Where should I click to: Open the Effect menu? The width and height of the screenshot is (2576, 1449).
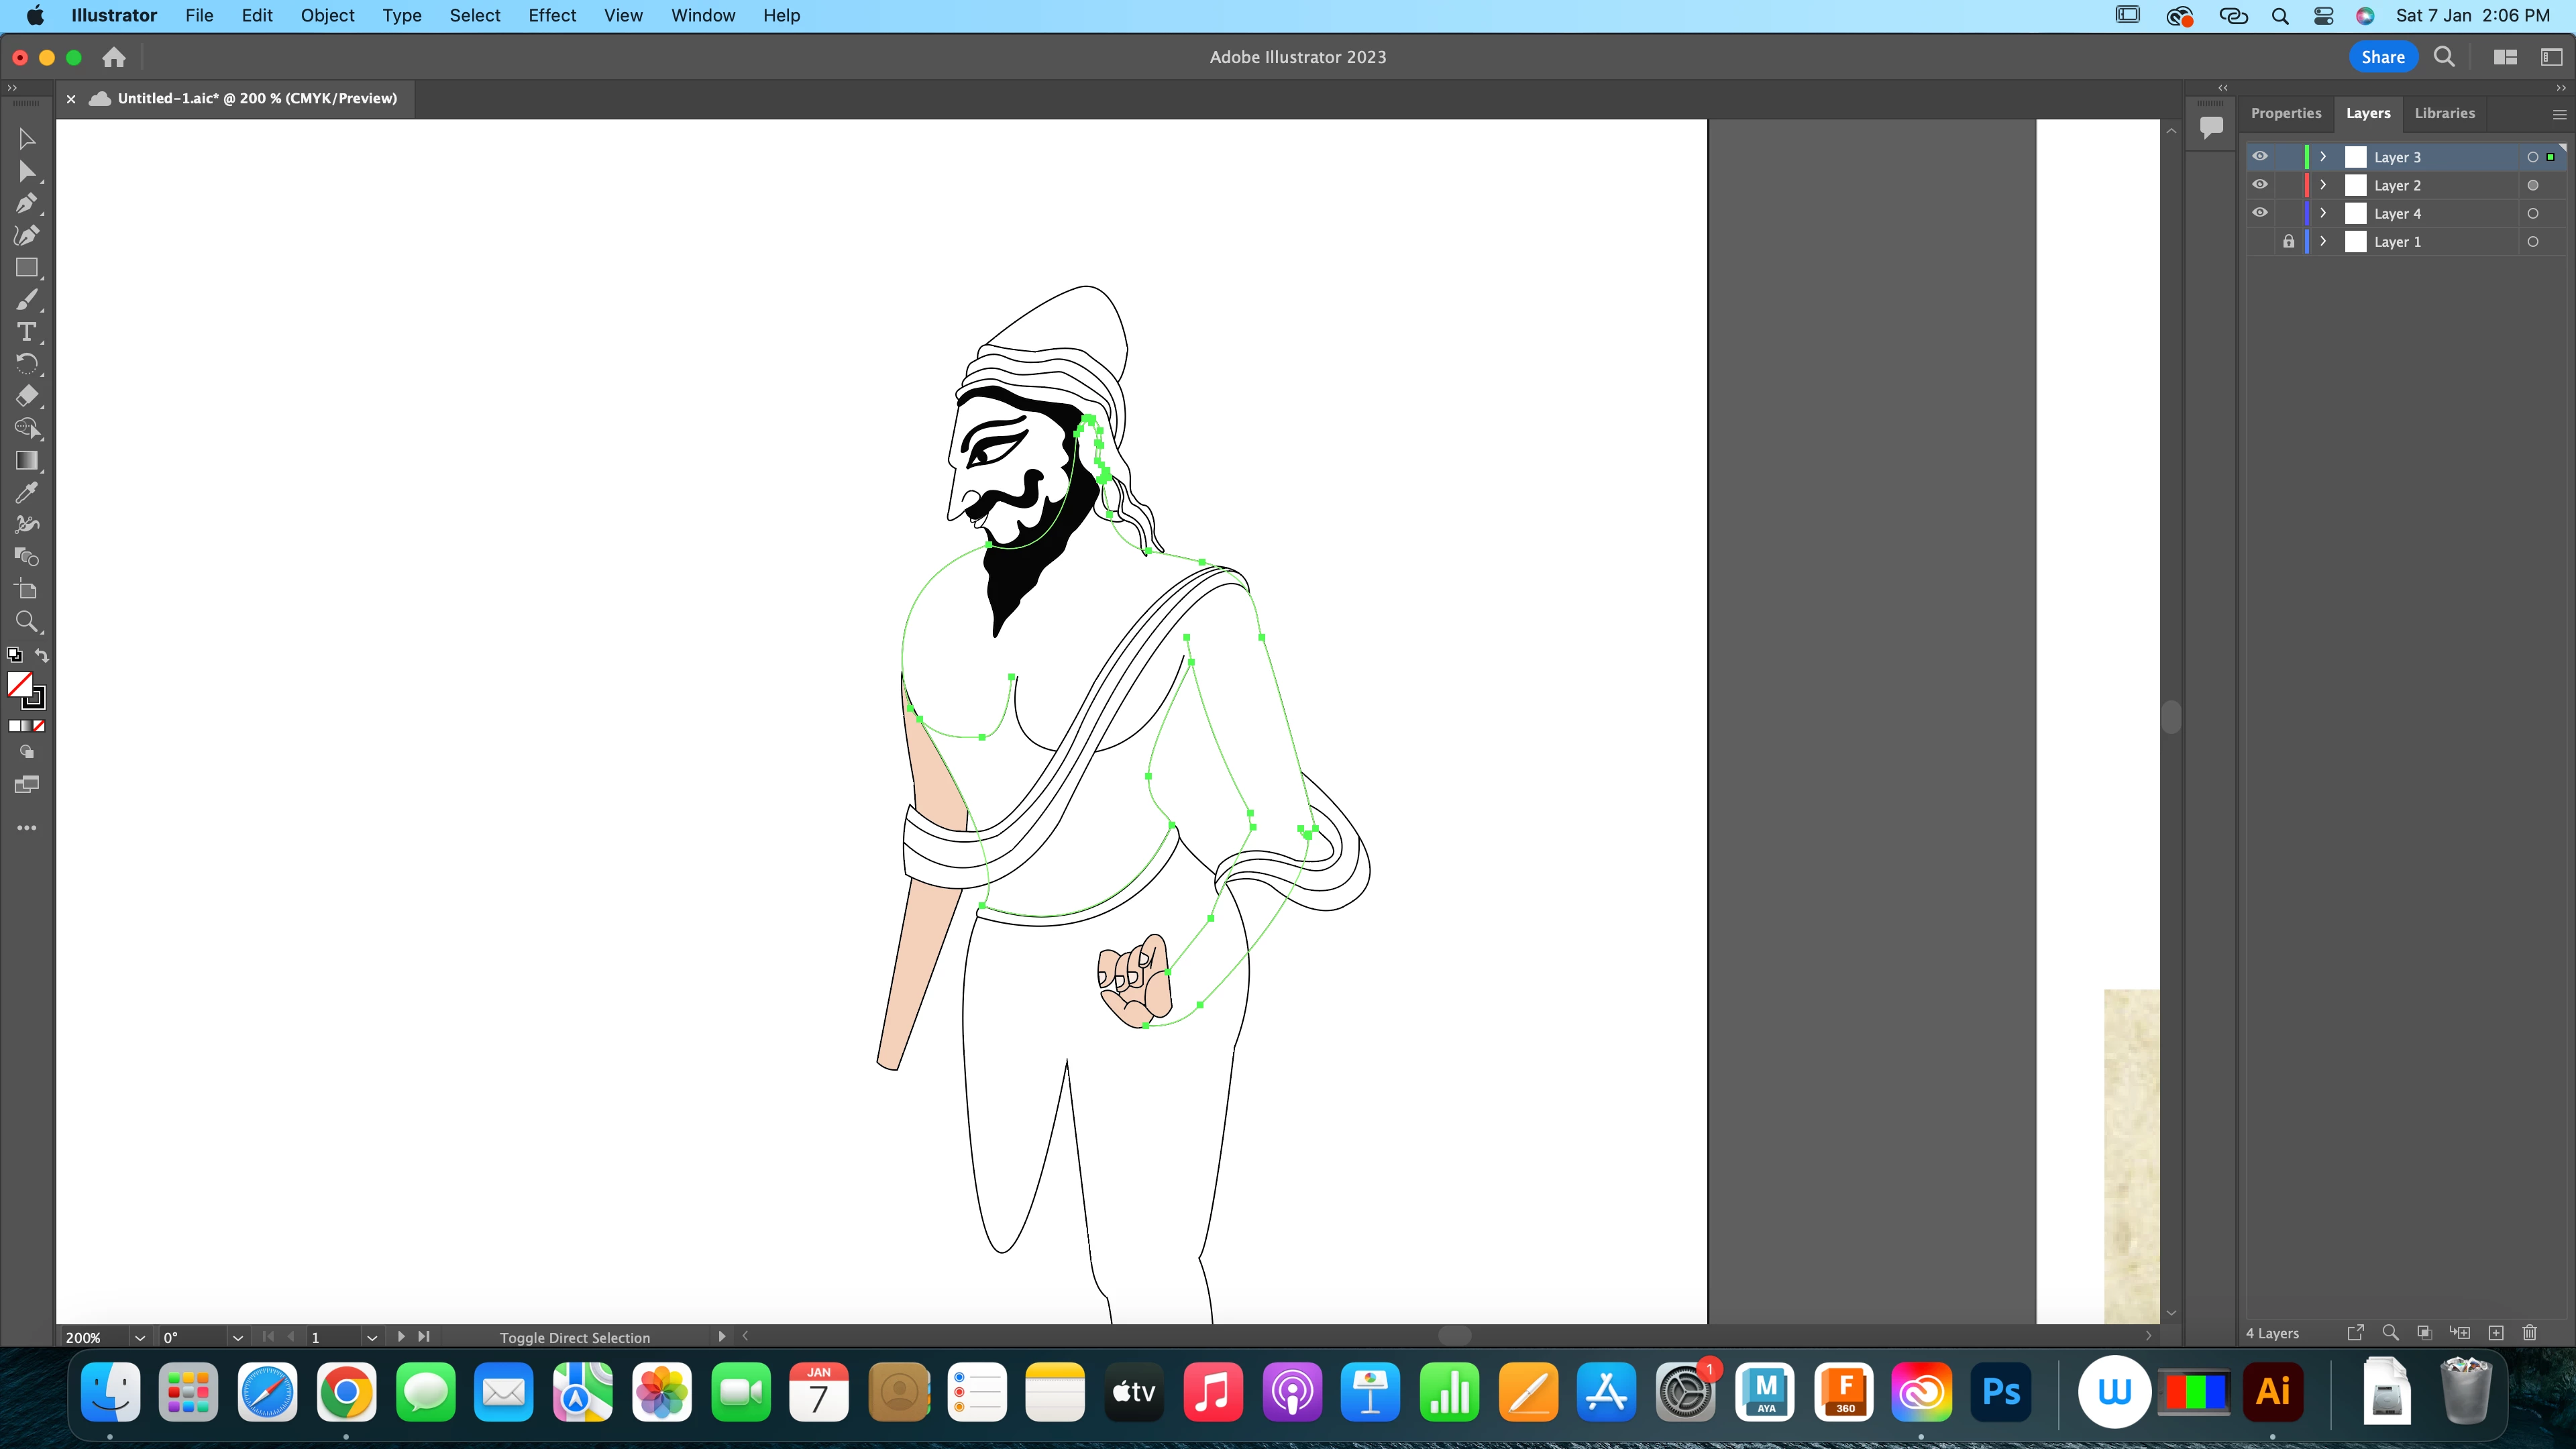point(552,15)
